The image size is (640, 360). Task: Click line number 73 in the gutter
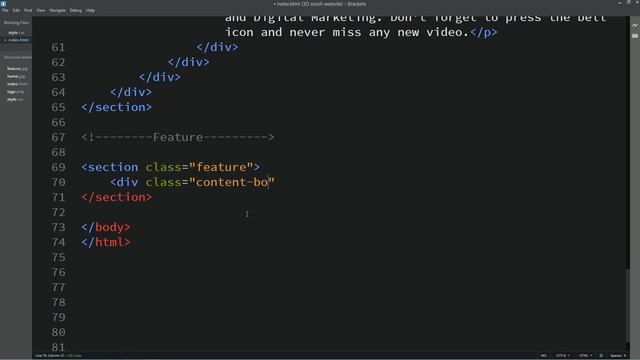(x=58, y=227)
